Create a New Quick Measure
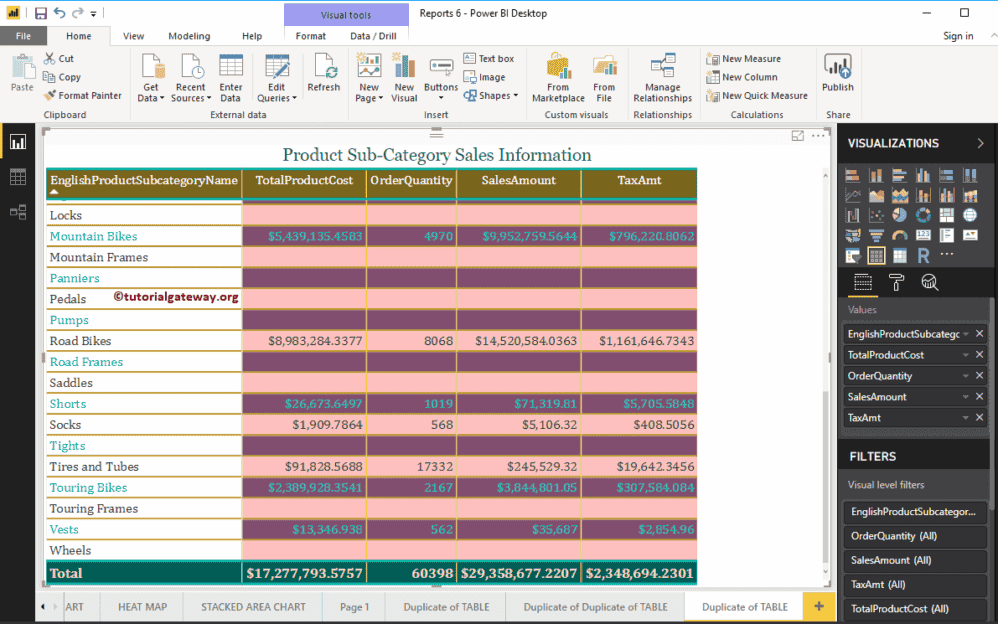This screenshot has height=624, width=998. click(x=757, y=96)
